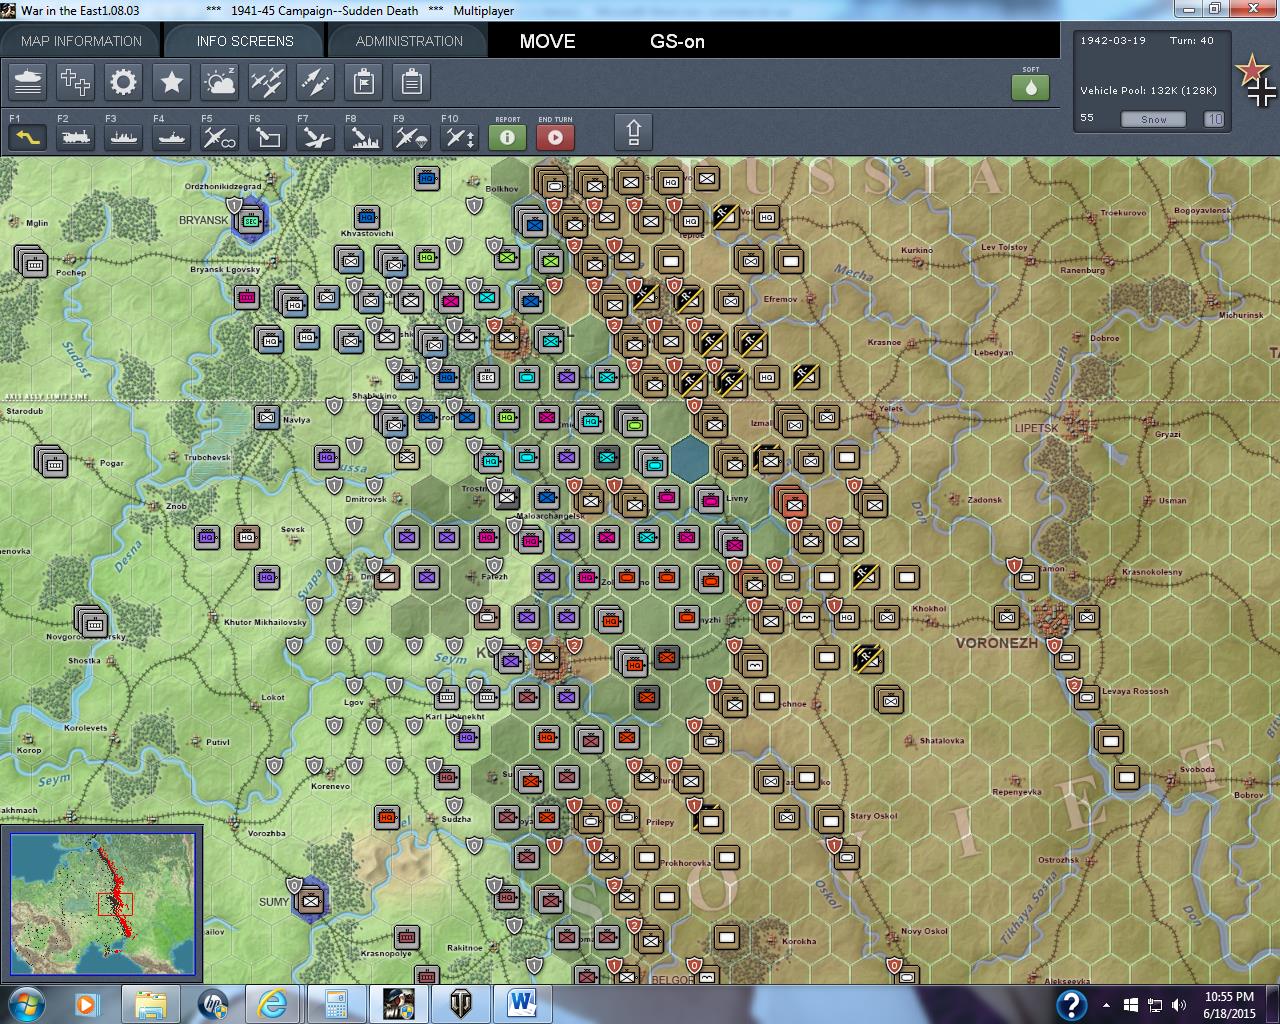
Task: Open Windows Media Player from taskbar
Action: [87, 1003]
